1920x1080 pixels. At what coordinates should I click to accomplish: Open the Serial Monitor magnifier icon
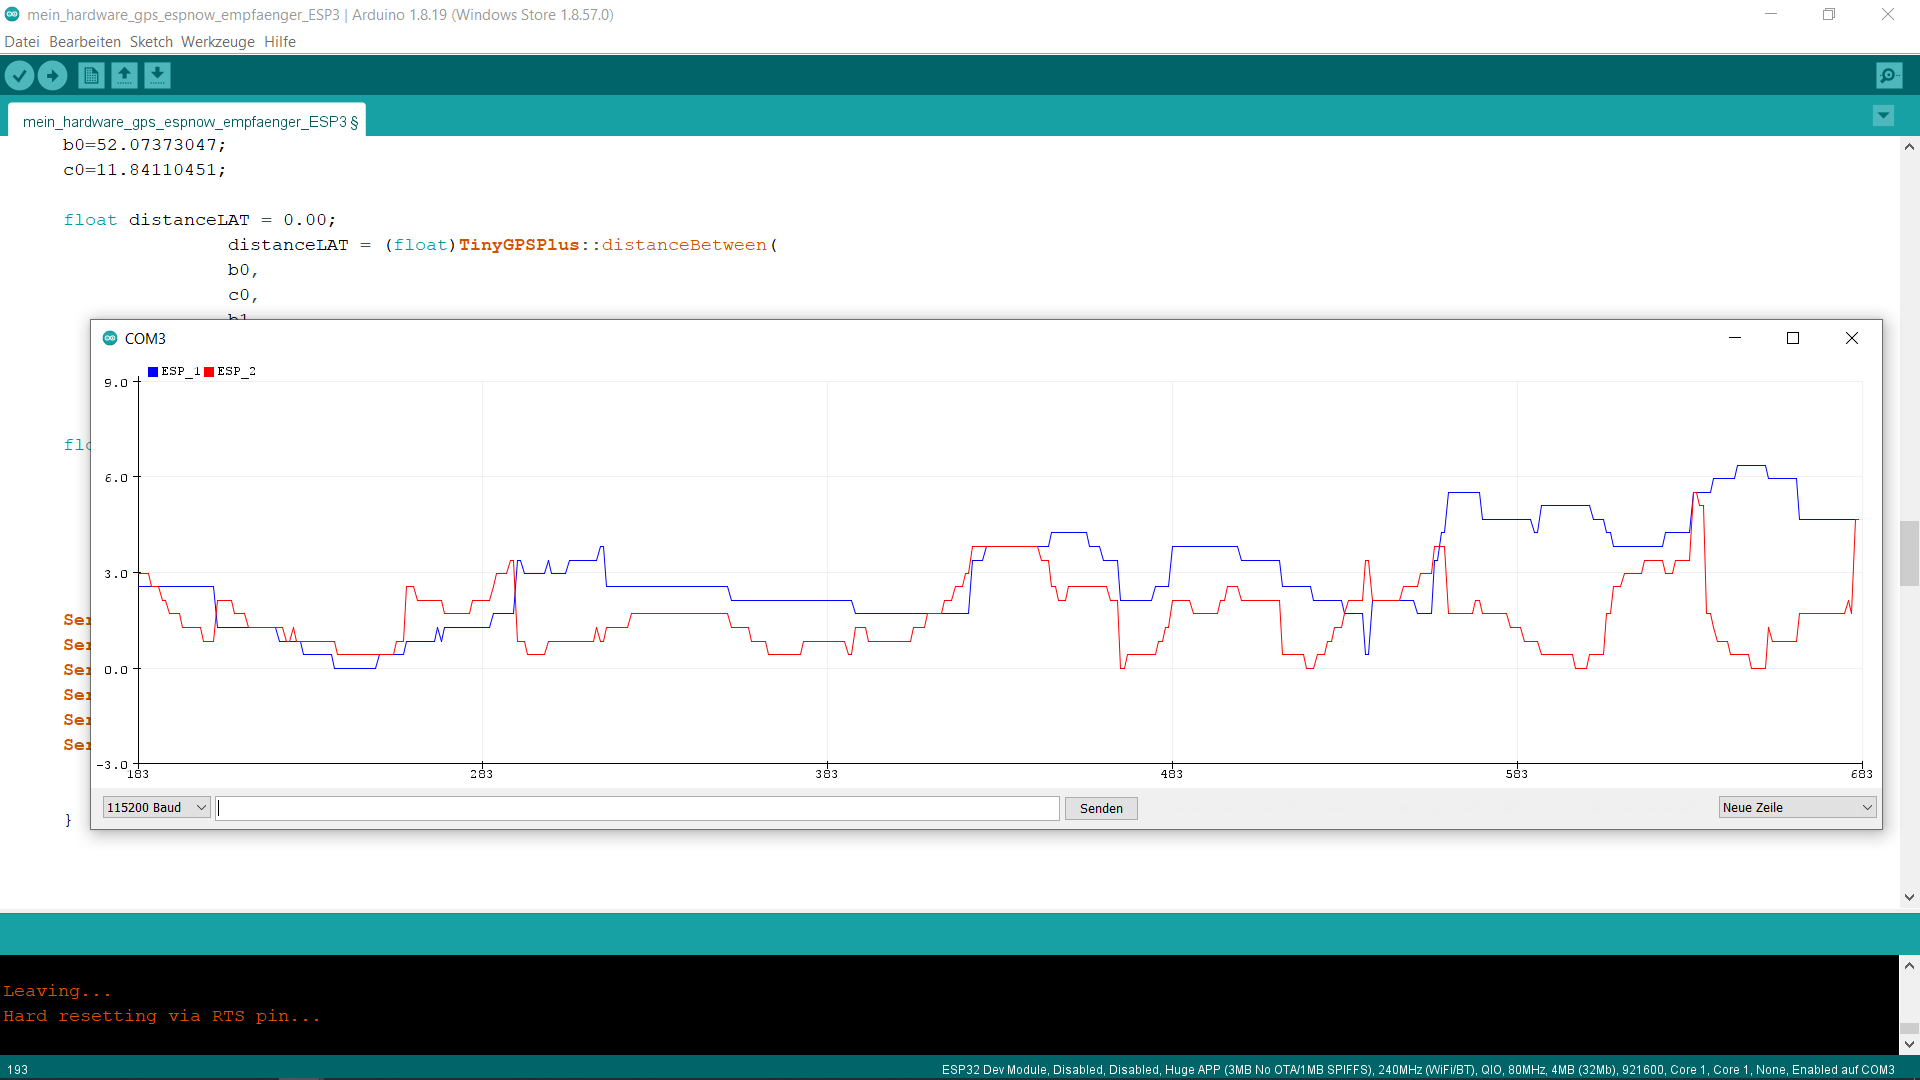pyautogui.click(x=1889, y=75)
